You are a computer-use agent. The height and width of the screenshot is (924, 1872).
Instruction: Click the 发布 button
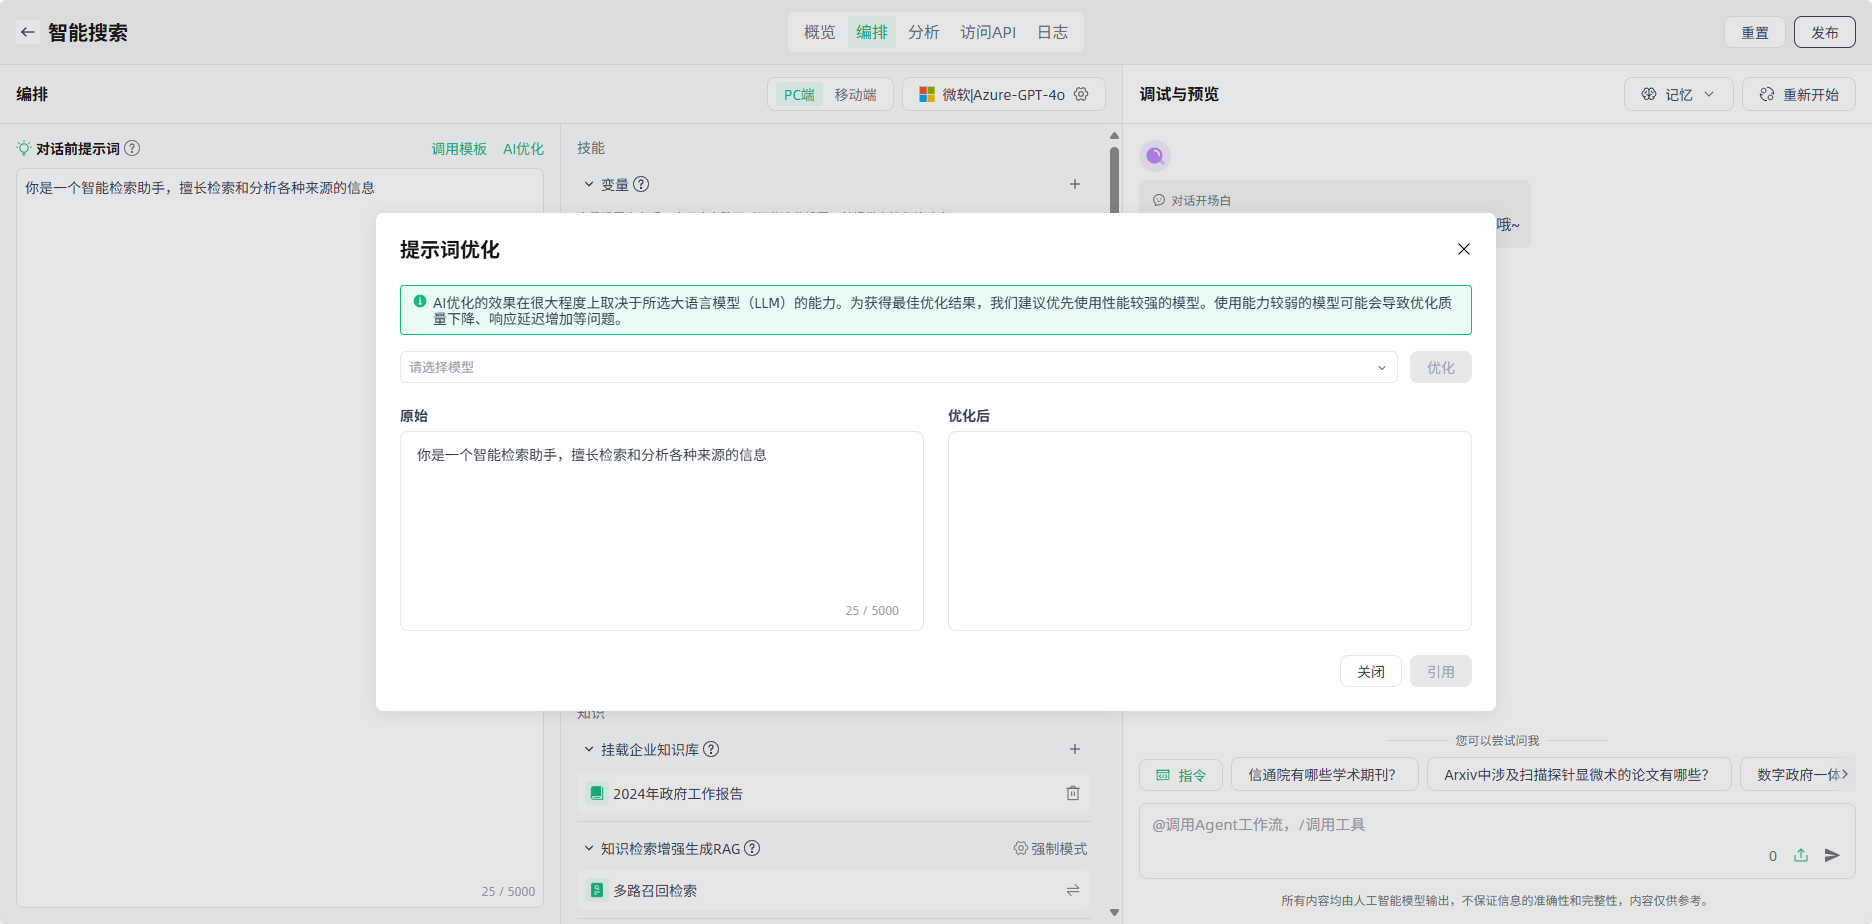click(x=1825, y=32)
